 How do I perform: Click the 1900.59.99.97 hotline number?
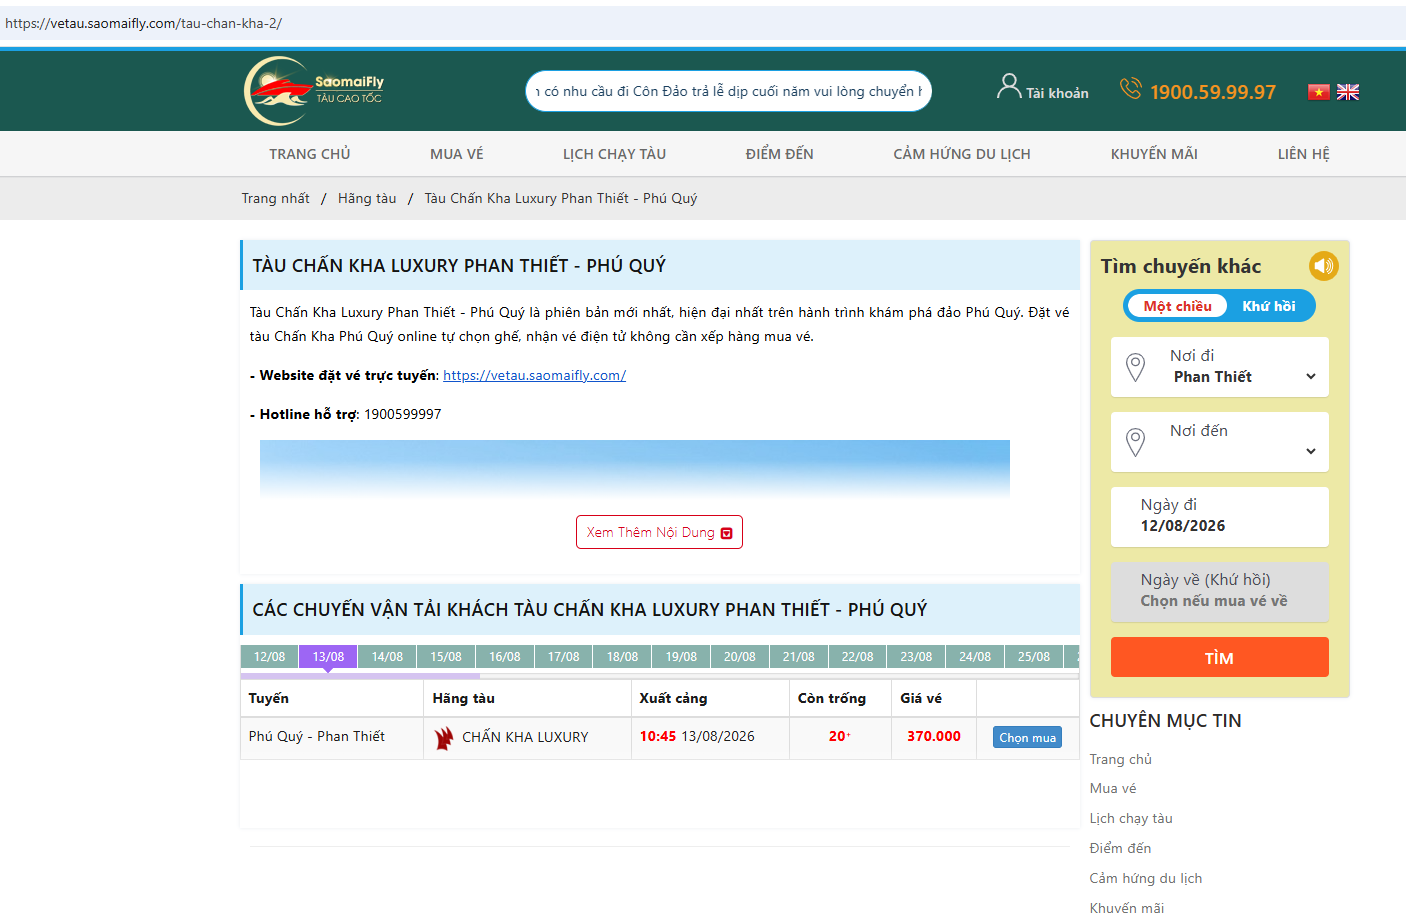1213,92
